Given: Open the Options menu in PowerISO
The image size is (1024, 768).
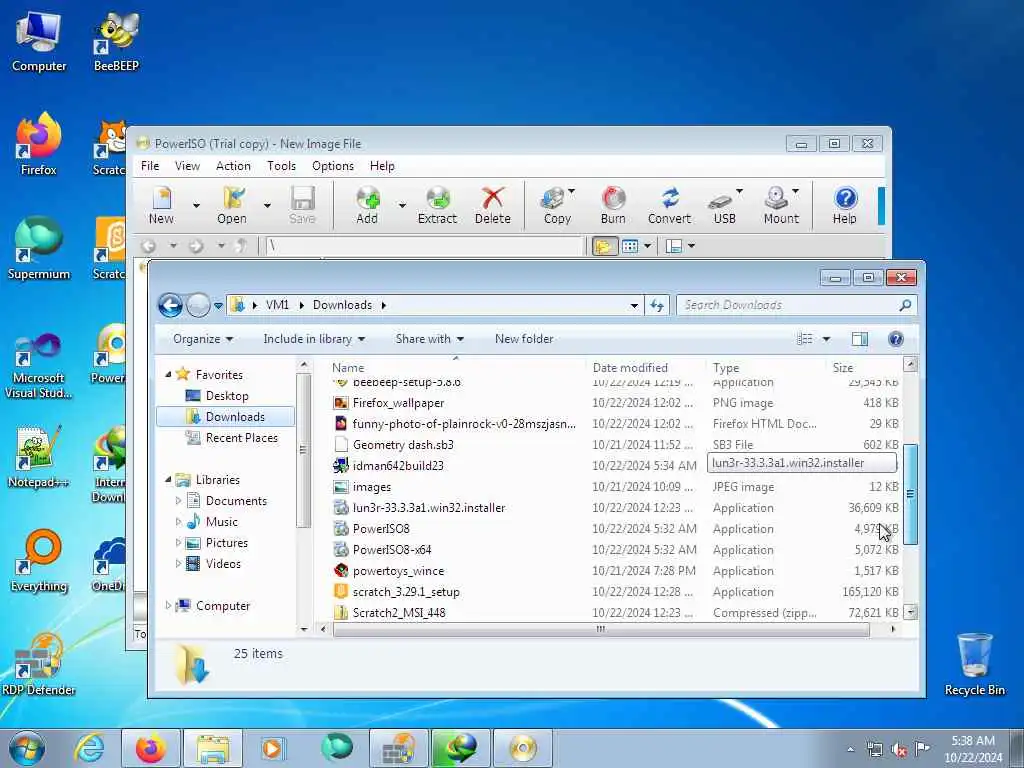Looking at the screenshot, I should pyautogui.click(x=332, y=166).
